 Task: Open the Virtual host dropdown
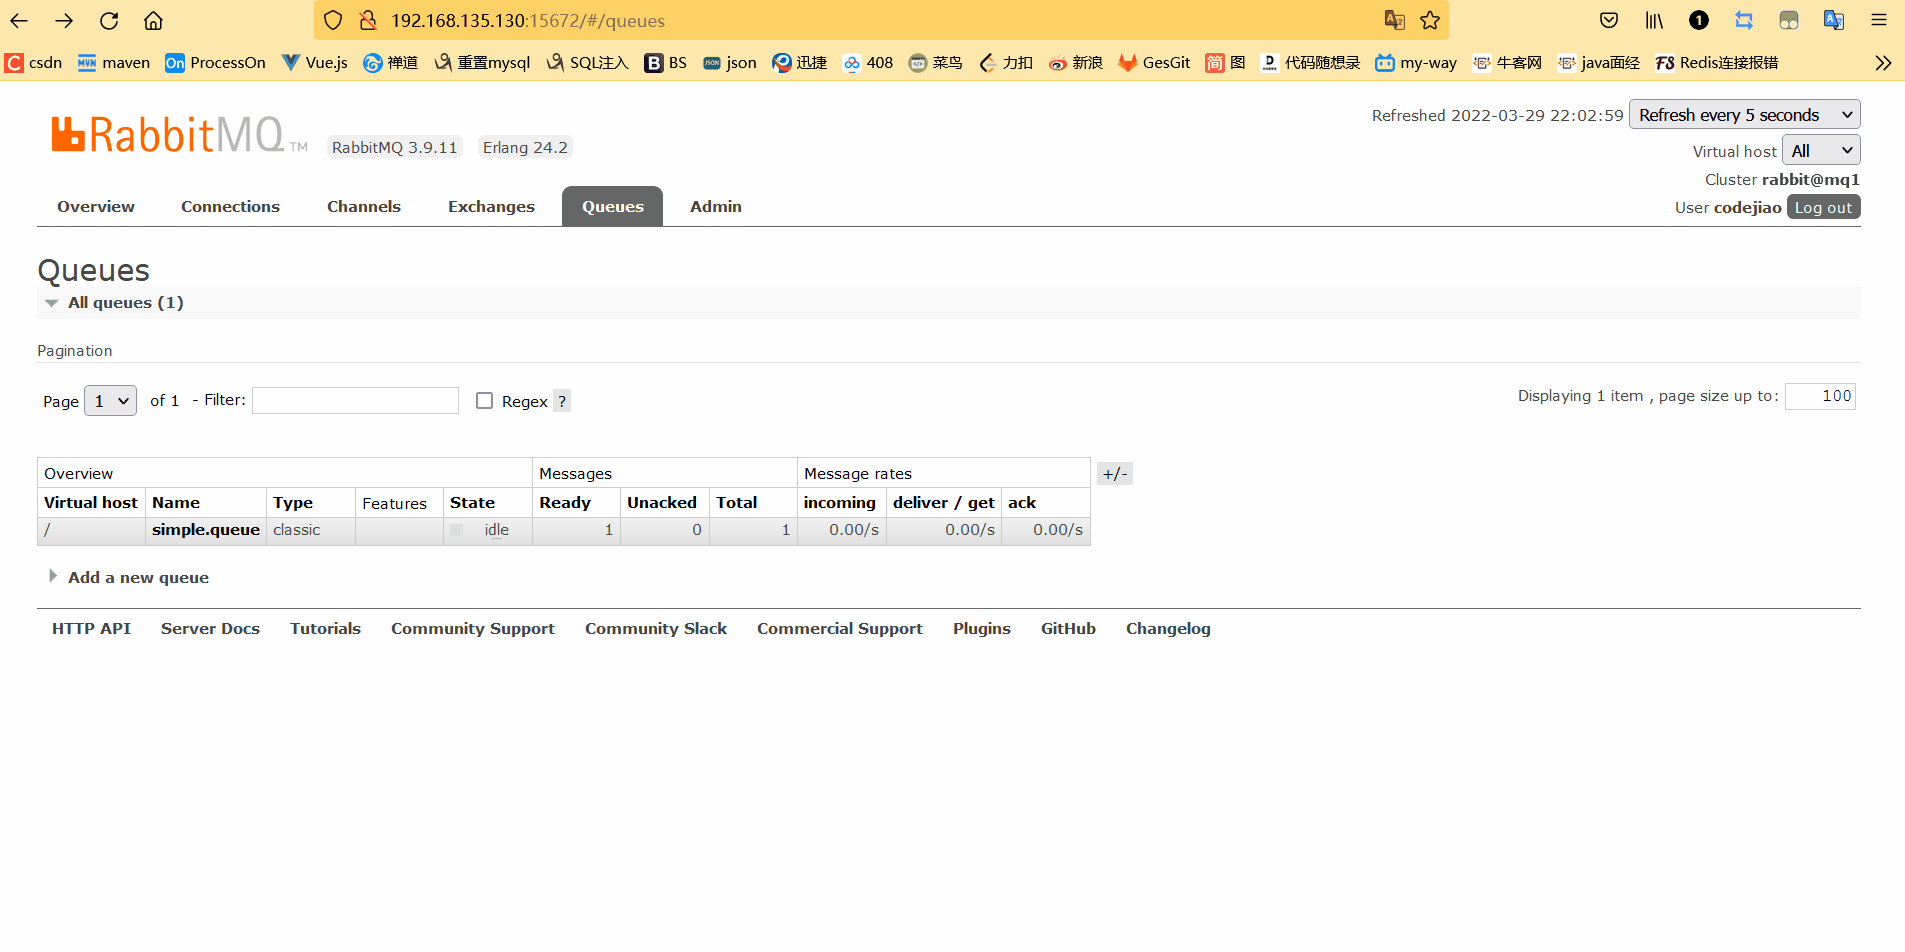pos(1821,151)
